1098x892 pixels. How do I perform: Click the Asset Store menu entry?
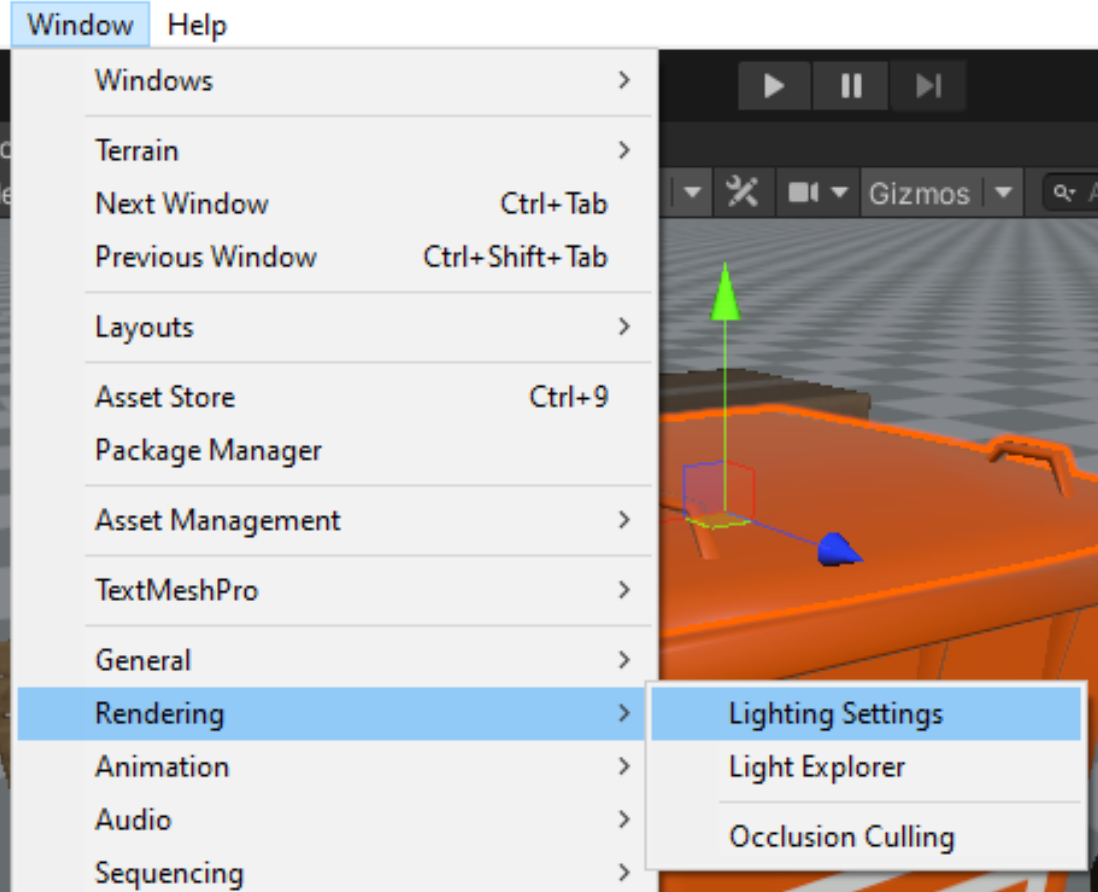tap(165, 397)
